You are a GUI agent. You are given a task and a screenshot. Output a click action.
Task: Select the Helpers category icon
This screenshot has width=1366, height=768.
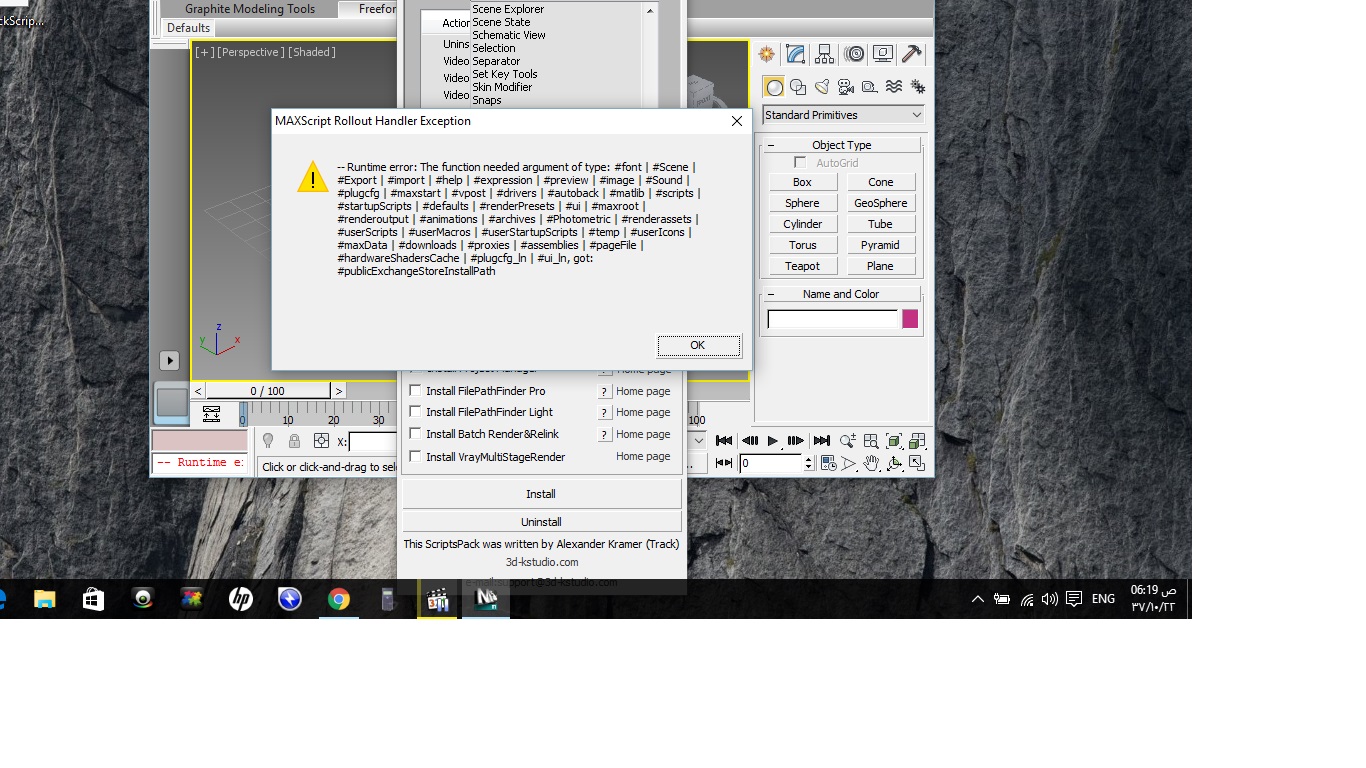(870, 87)
